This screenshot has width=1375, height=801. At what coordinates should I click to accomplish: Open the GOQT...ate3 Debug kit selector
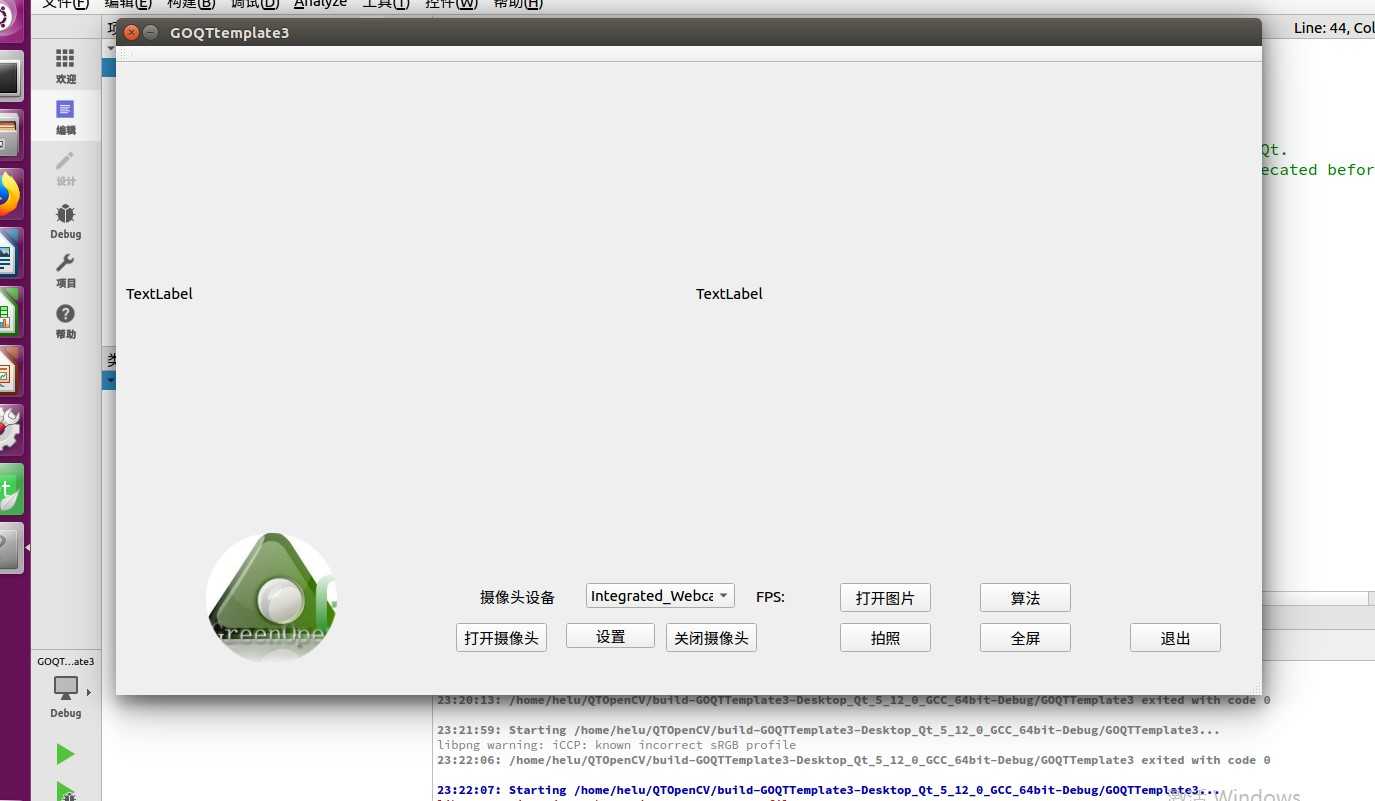click(65, 687)
